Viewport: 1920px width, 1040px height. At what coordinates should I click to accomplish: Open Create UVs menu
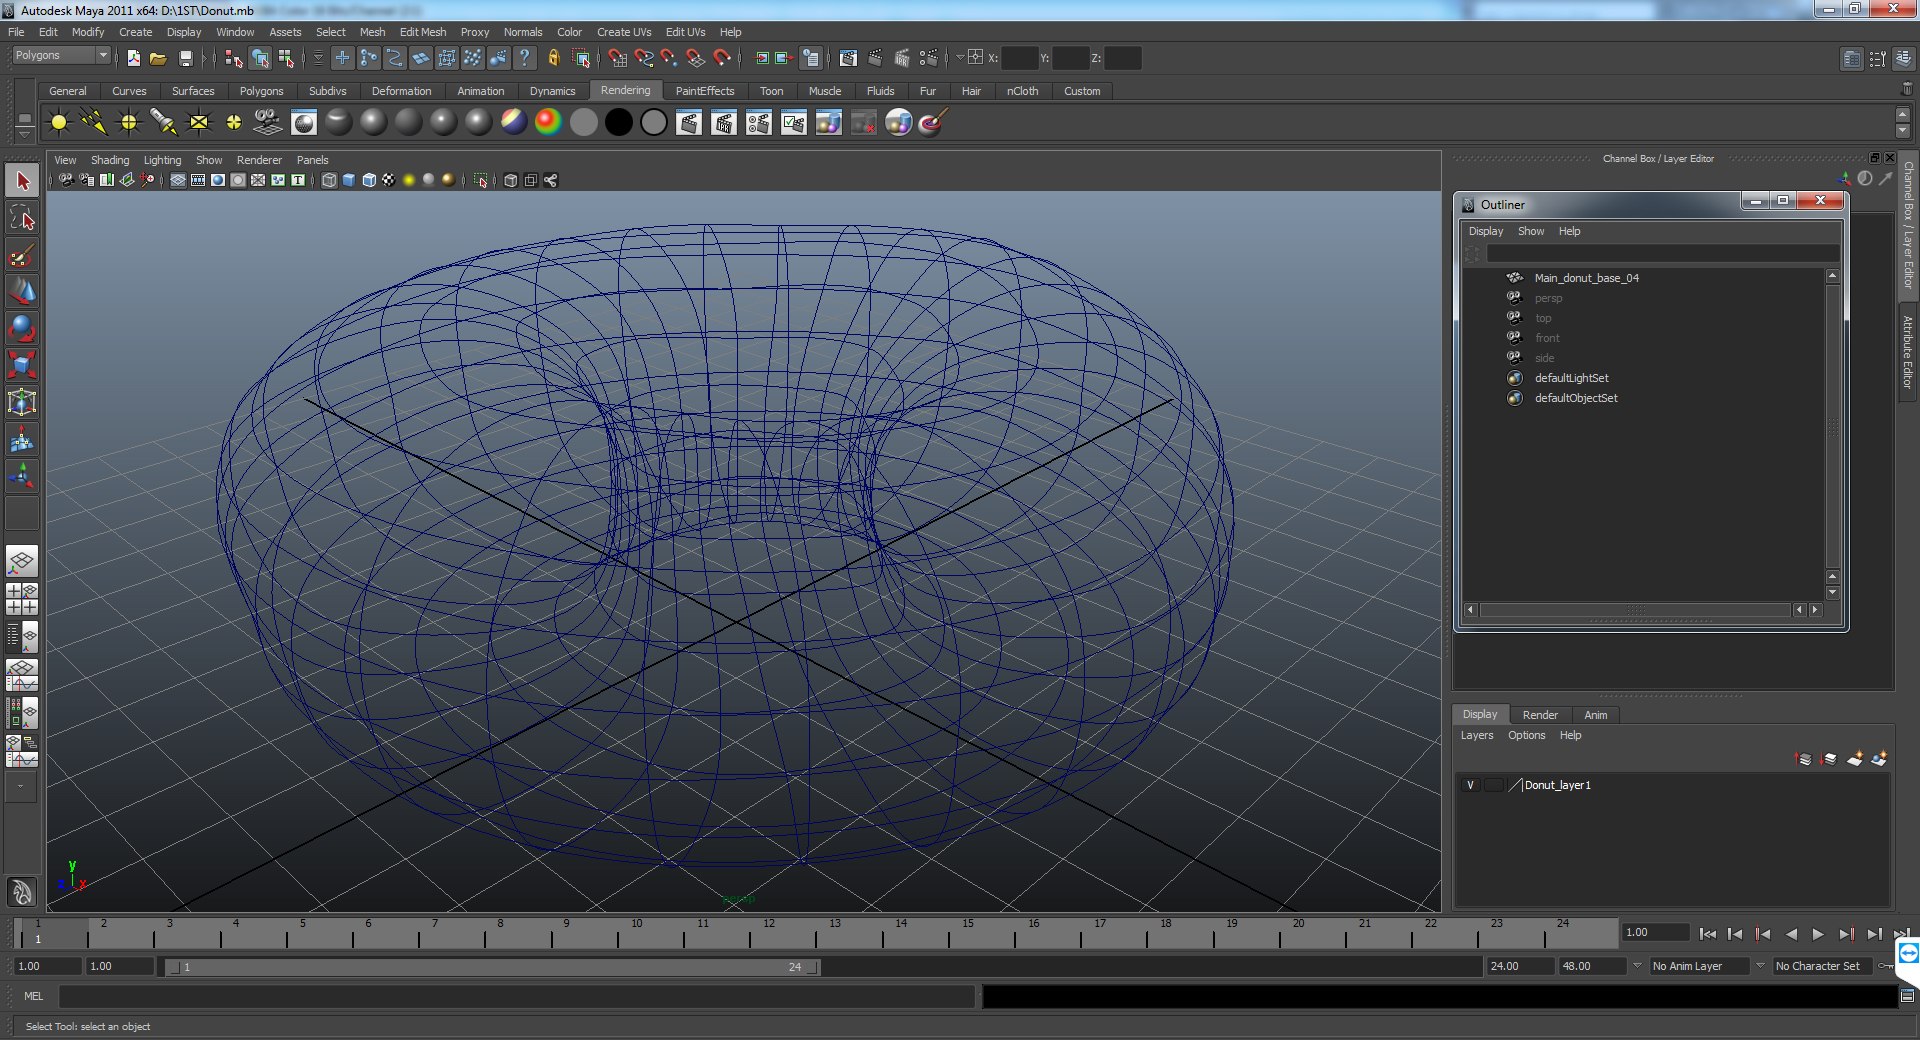624,32
